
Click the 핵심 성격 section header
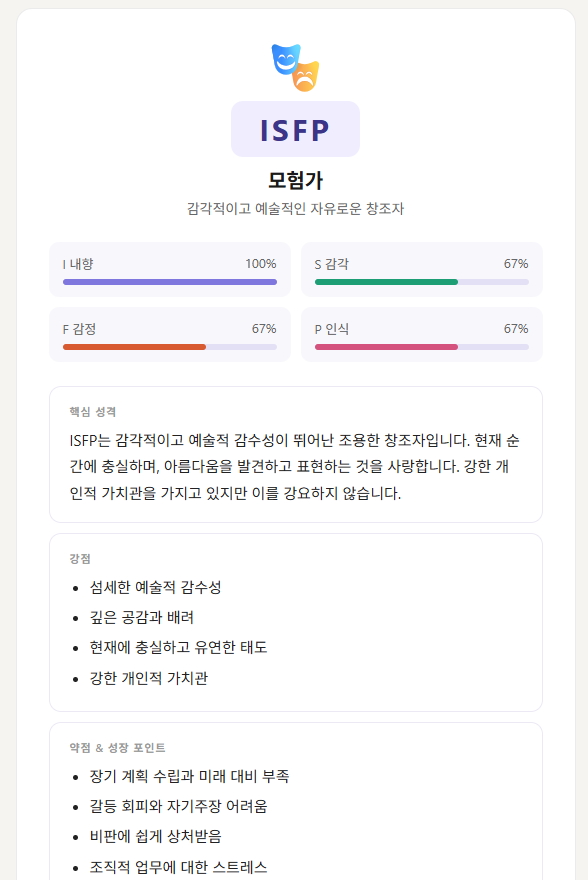pos(93,412)
